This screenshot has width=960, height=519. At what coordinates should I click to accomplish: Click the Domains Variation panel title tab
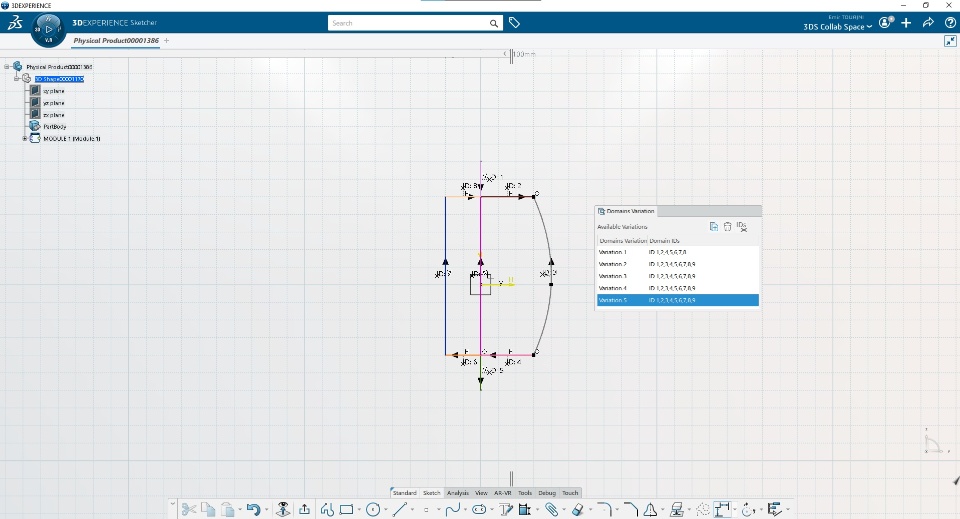pyautogui.click(x=626, y=211)
